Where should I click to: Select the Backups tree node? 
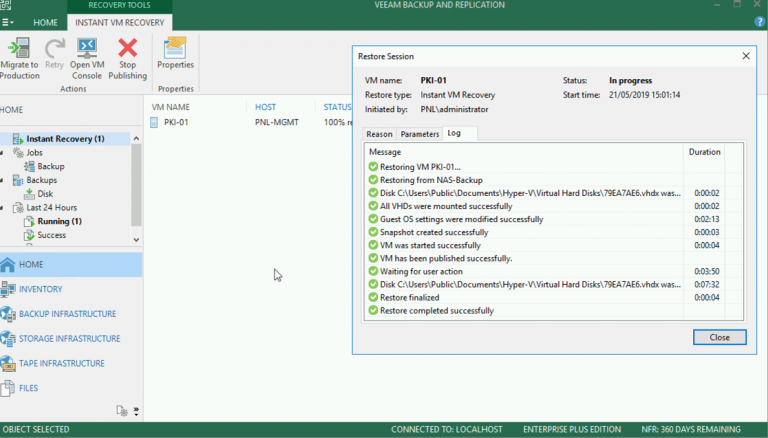[x=42, y=180]
